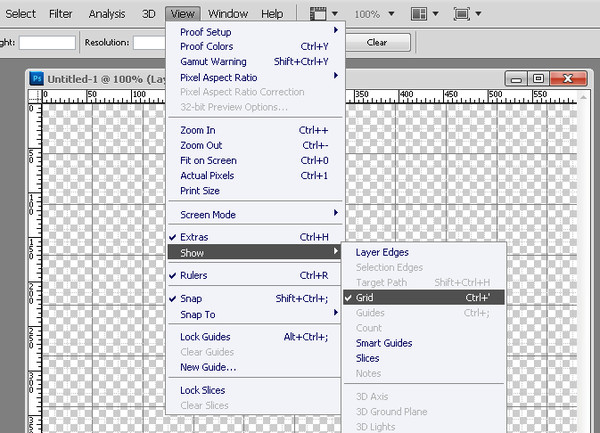The height and width of the screenshot is (433, 600).
Task: Click the Screen Mode icon in toolbar
Action: tap(462, 14)
